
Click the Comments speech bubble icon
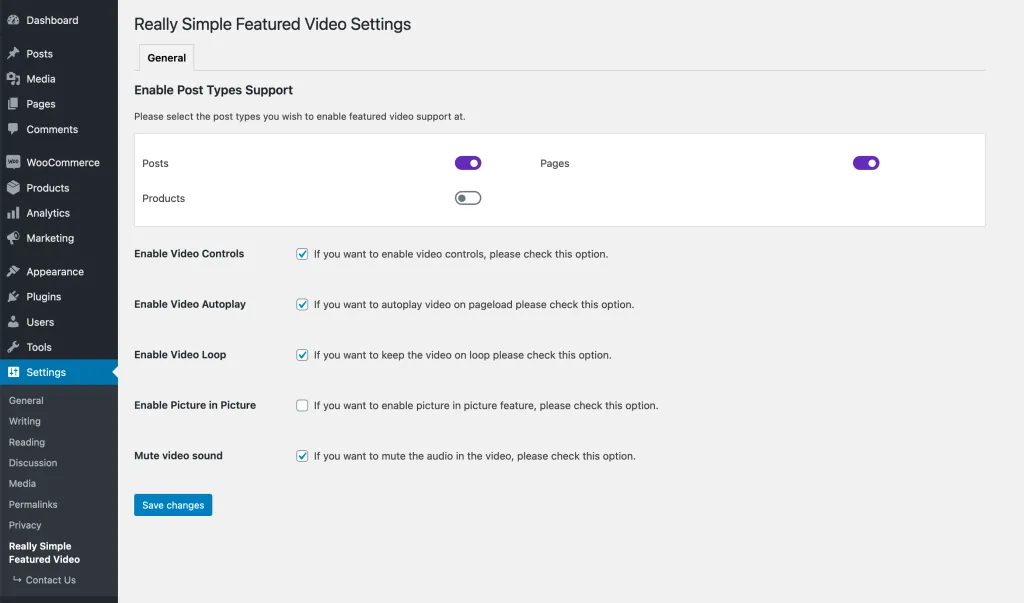(x=13, y=129)
